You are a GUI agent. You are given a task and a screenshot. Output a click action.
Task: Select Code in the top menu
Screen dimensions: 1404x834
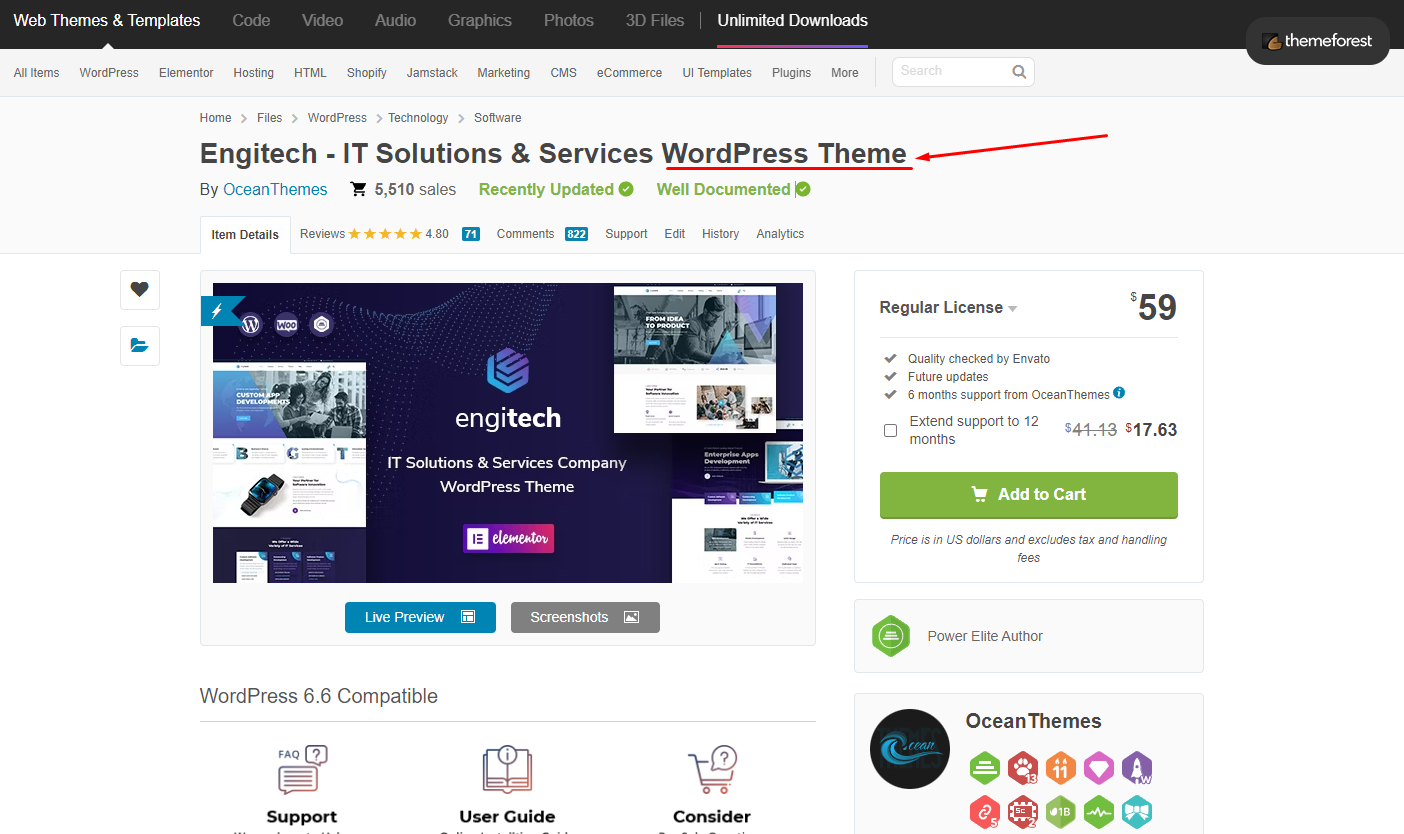pos(251,20)
